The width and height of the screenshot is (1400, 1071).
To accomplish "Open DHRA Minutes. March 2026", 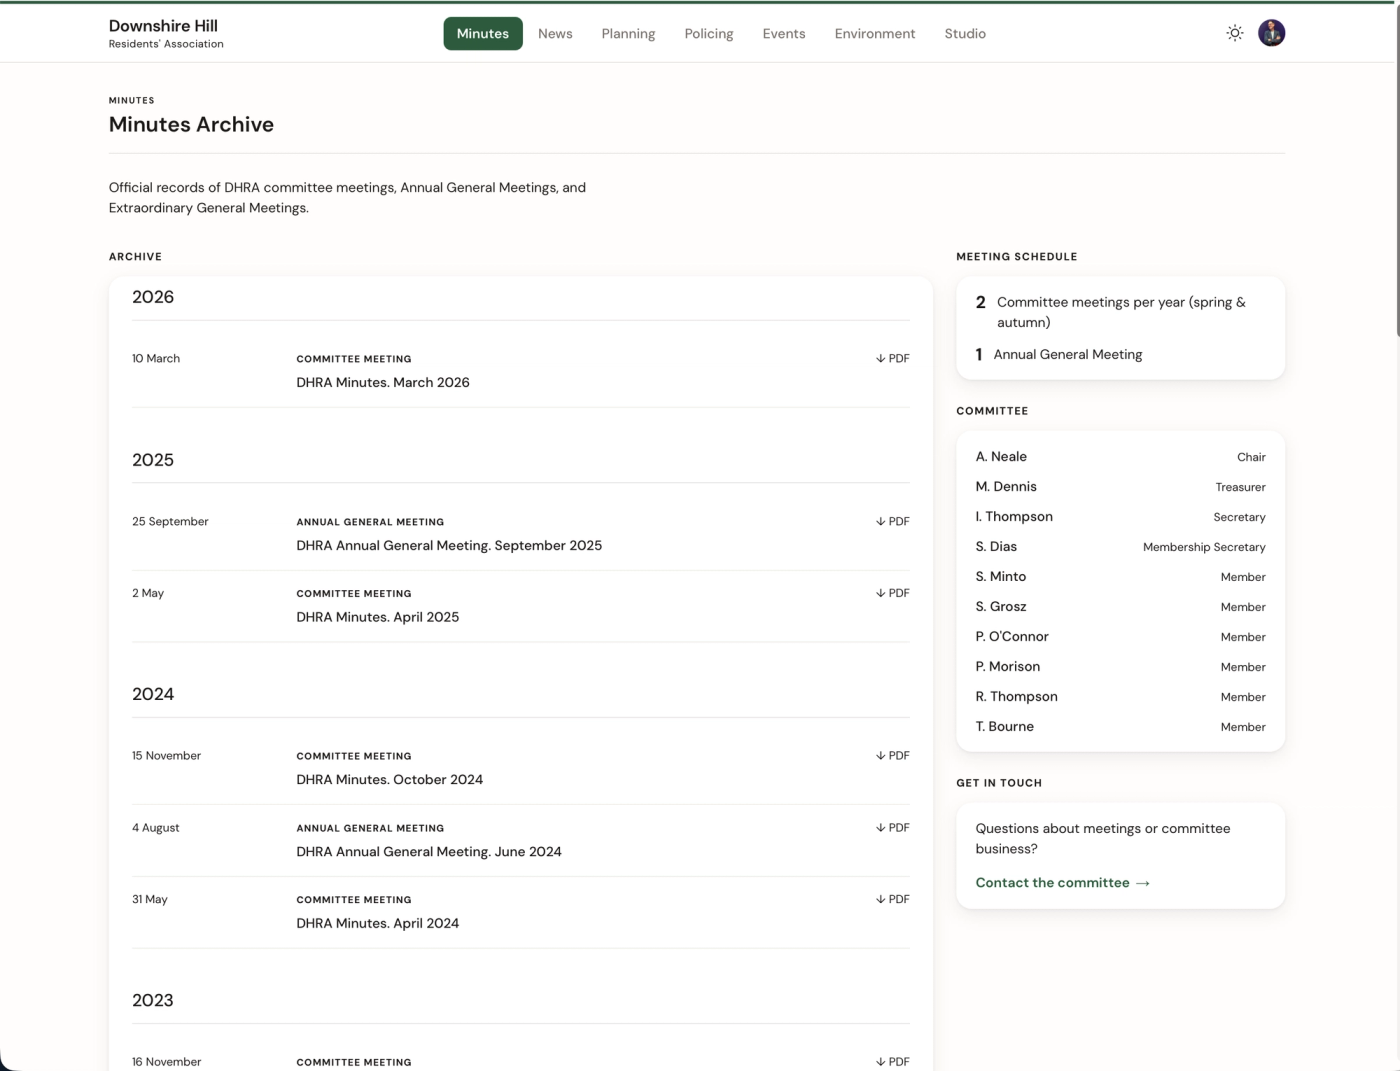I will [383, 382].
